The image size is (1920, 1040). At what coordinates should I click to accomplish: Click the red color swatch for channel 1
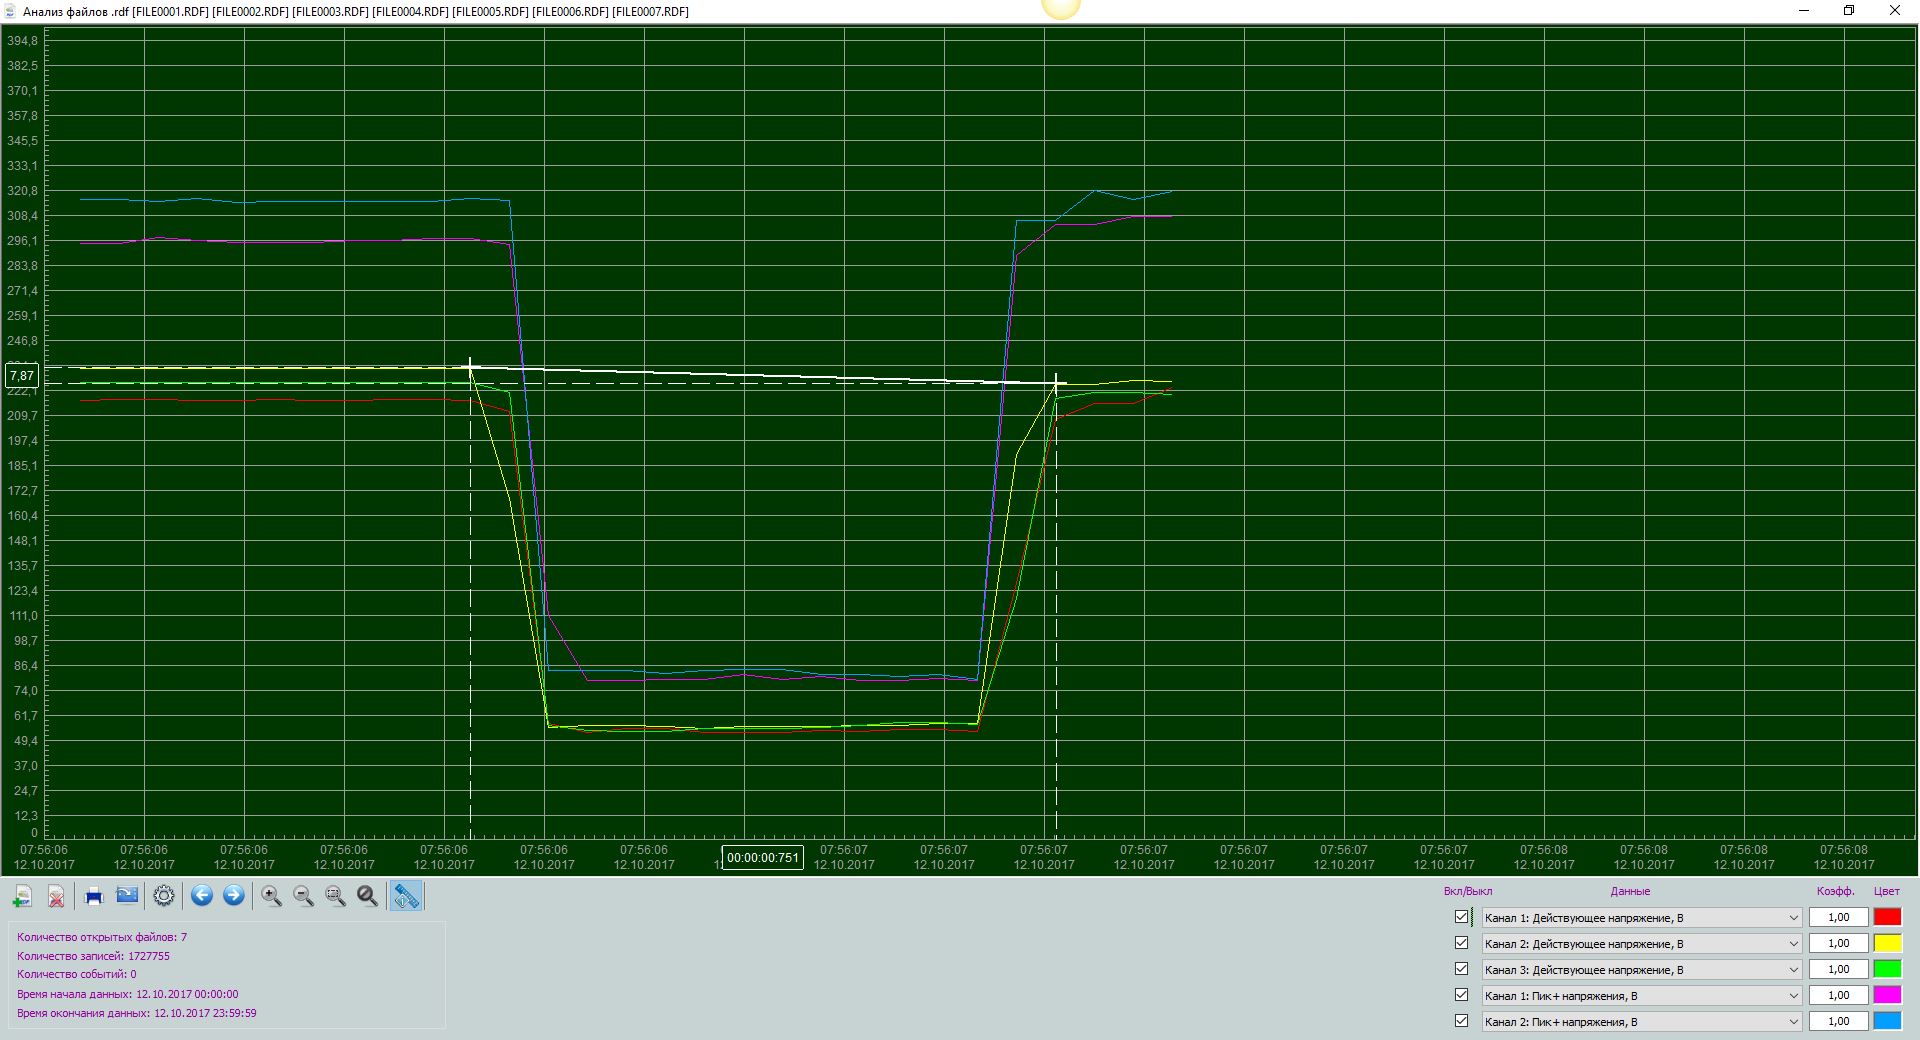point(1887,917)
